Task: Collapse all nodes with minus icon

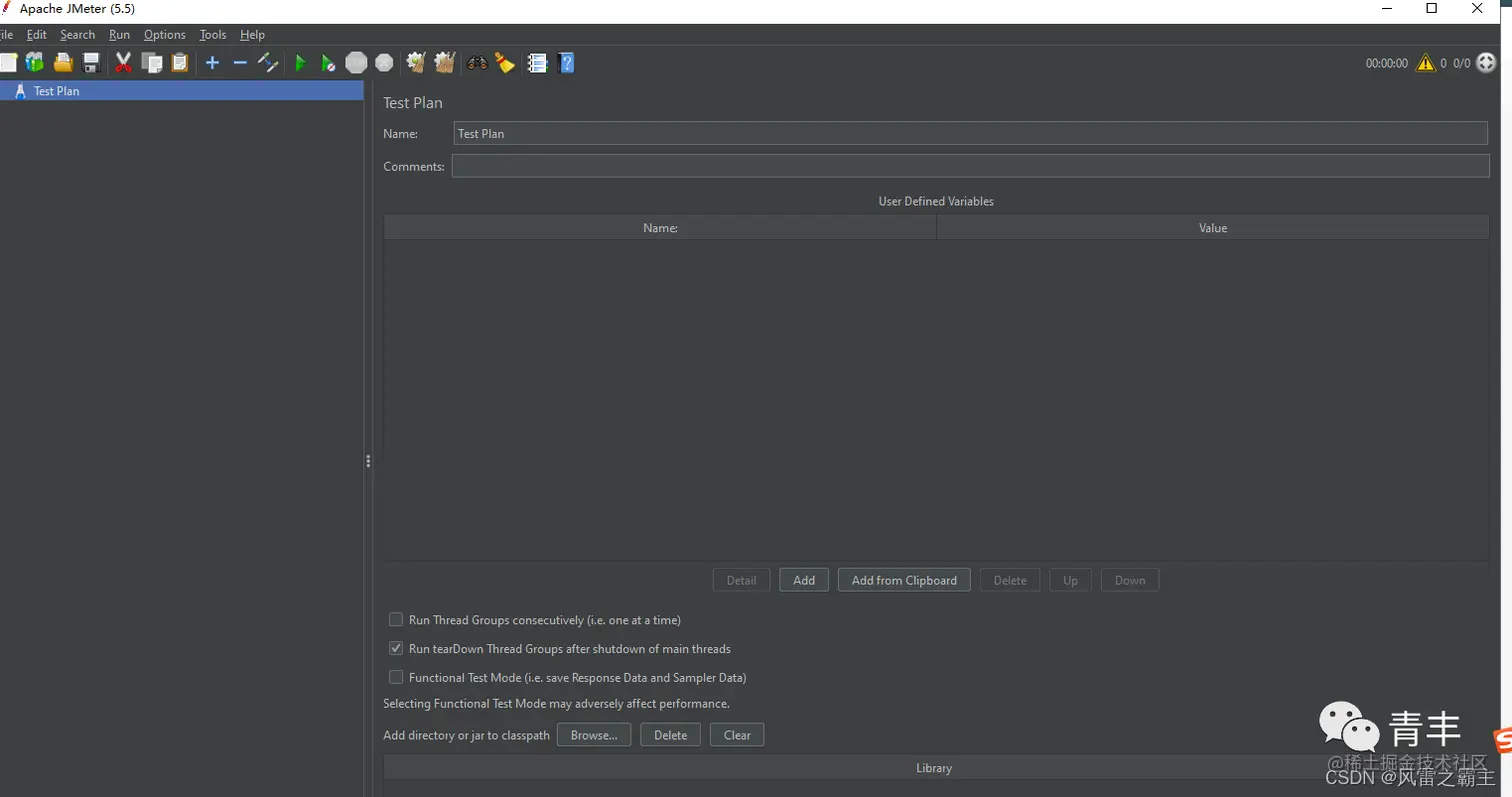Action: 240,63
